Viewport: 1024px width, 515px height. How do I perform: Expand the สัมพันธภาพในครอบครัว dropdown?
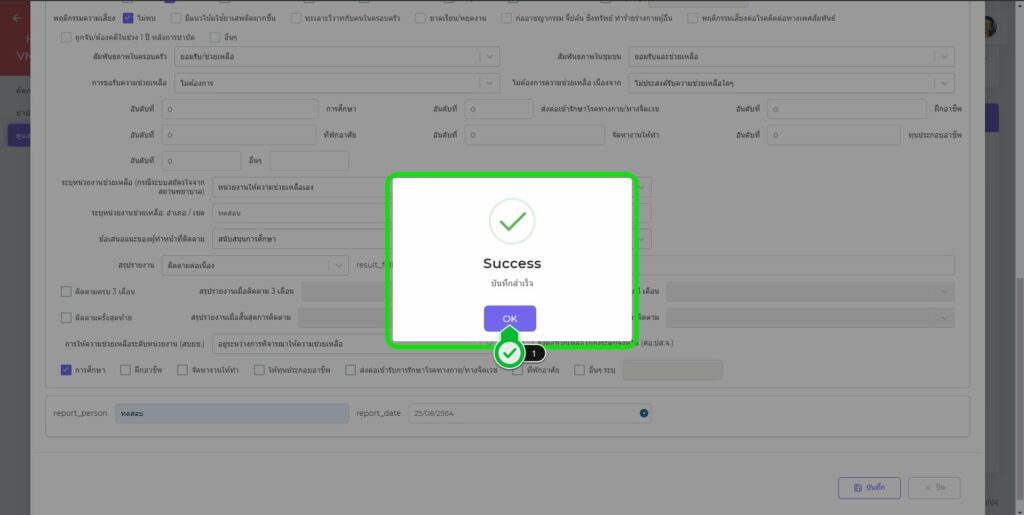[489, 57]
